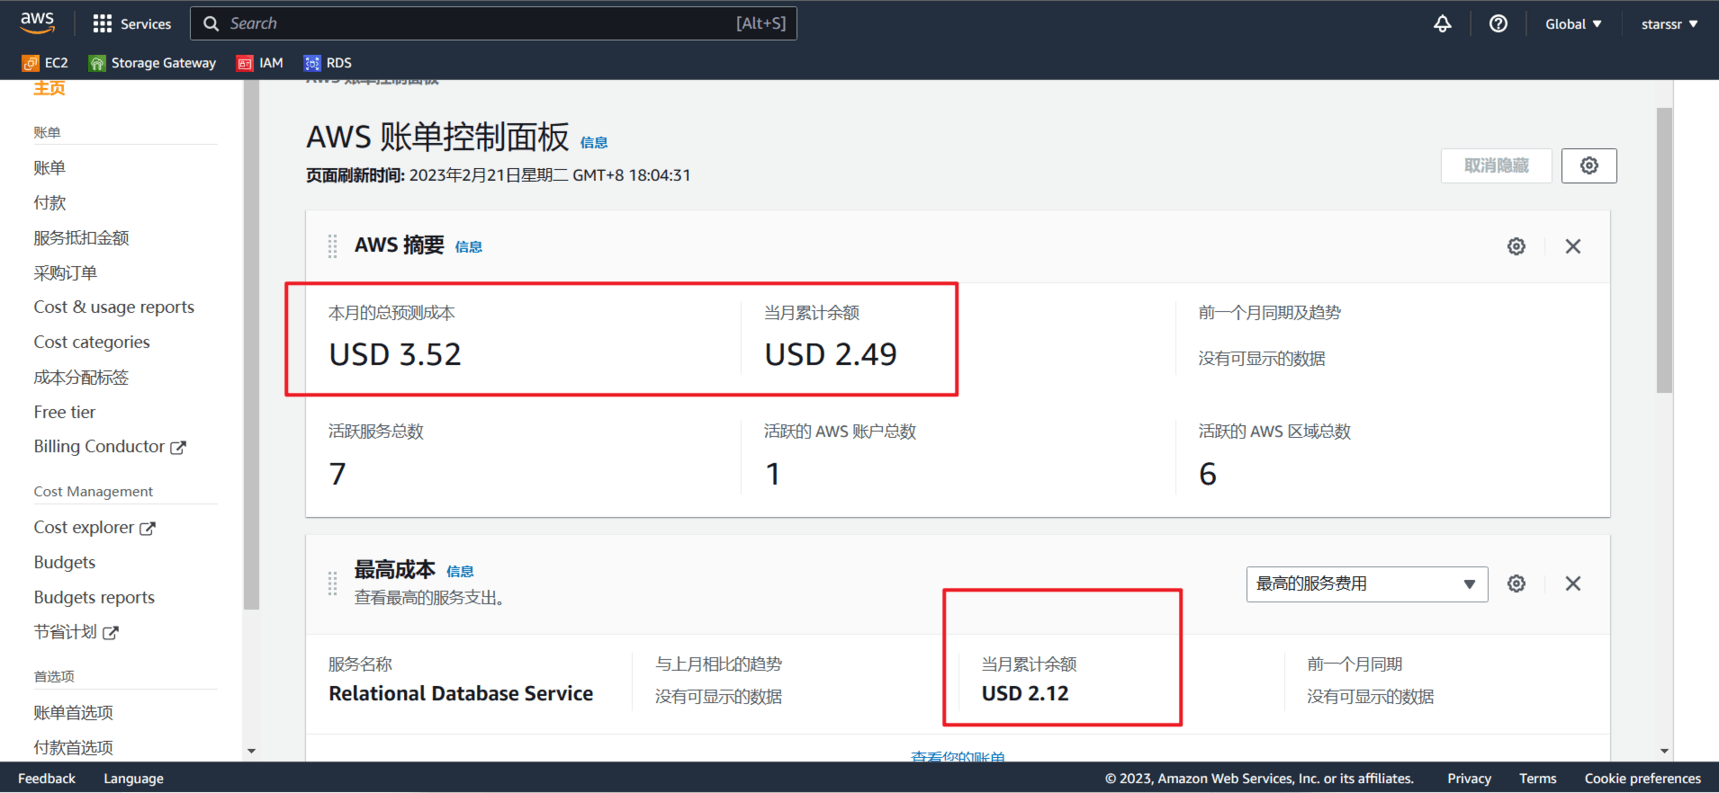Open the Storage Gateway shortcut
Screen dimensions: 1719x793
pos(152,62)
